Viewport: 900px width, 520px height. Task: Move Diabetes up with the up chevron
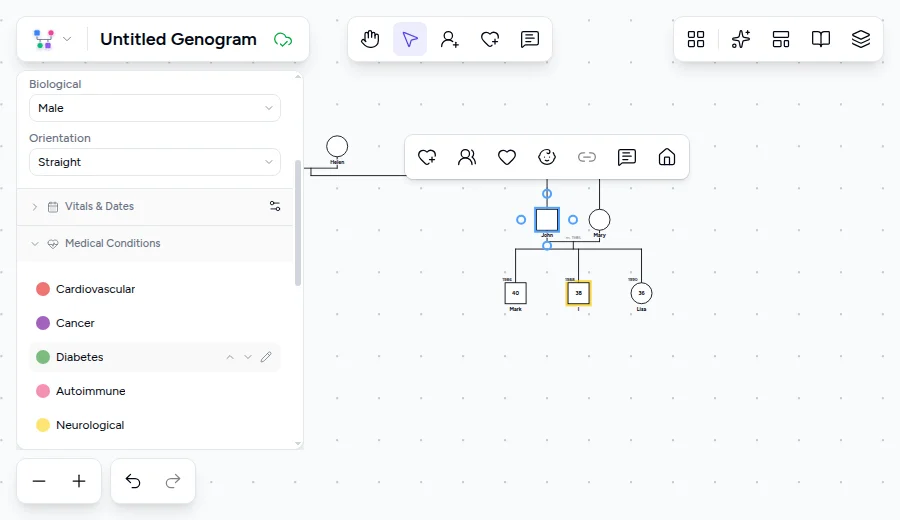230,357
